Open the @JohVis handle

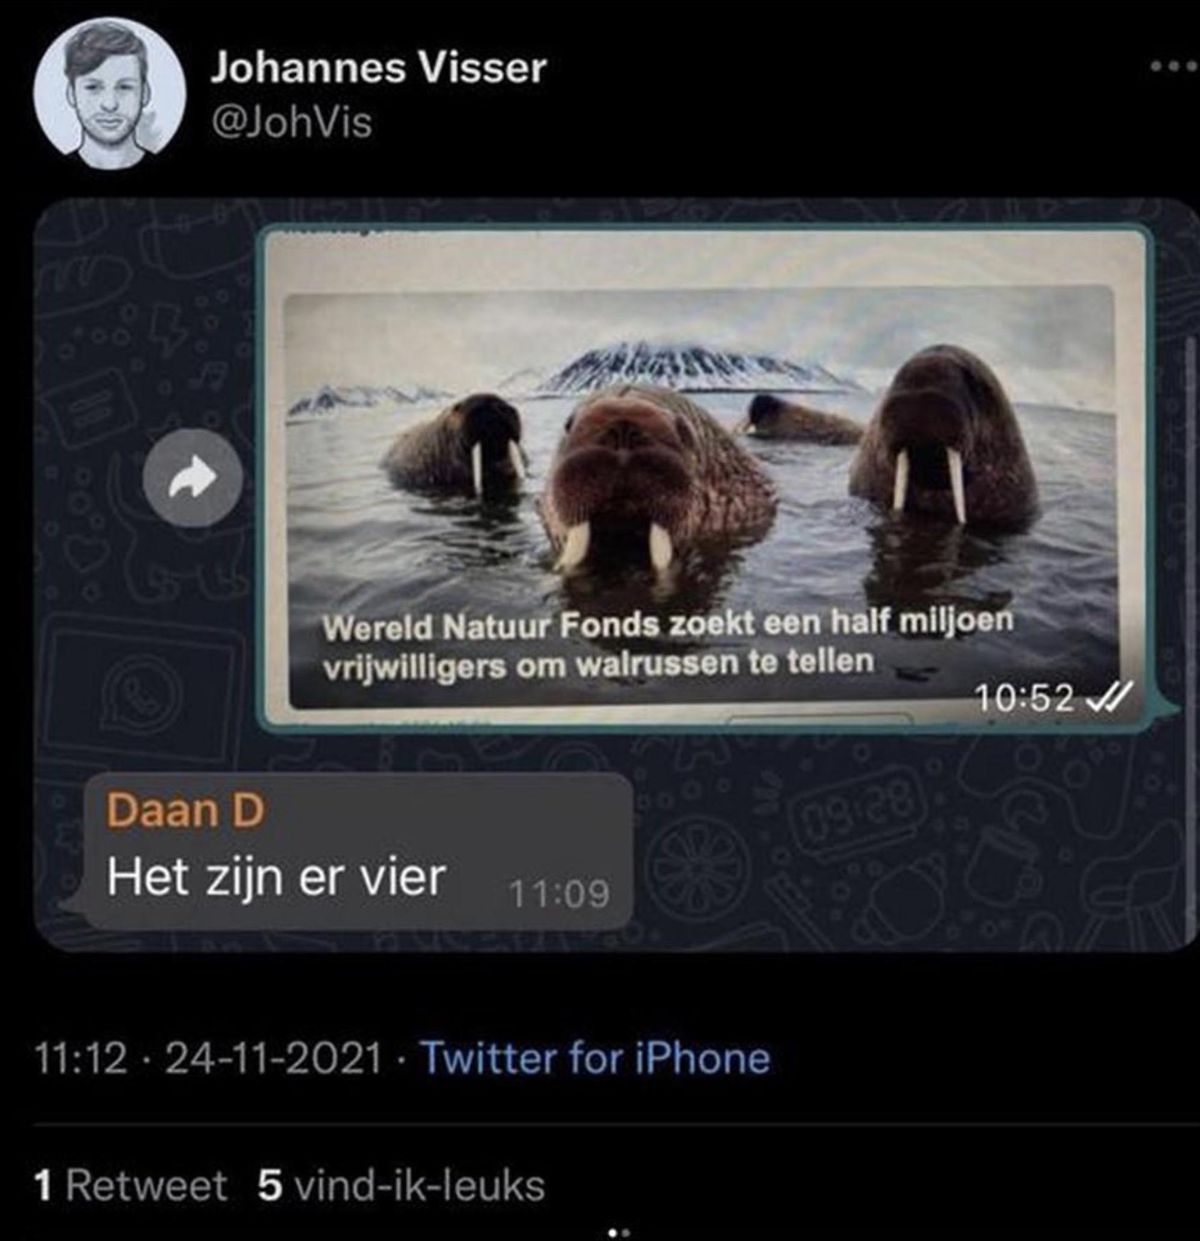pyautogui.click(x=291, y=123)
